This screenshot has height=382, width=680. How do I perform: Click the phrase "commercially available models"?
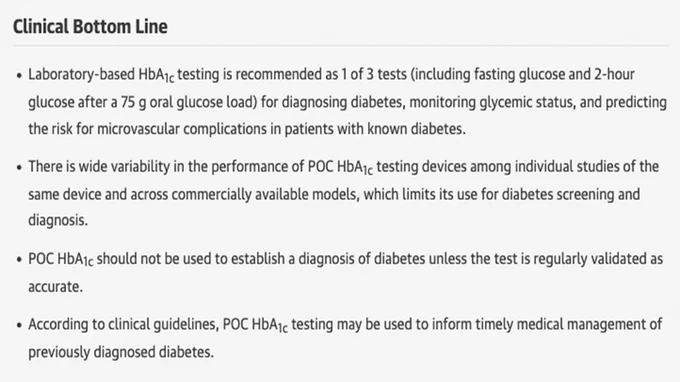pyautogui.click(x=265, y=195)
